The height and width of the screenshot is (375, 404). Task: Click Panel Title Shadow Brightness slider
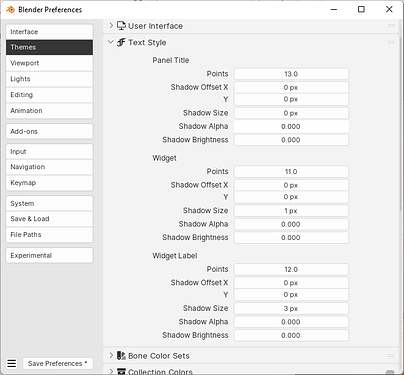pyautogui.click(x=291, y=140)
